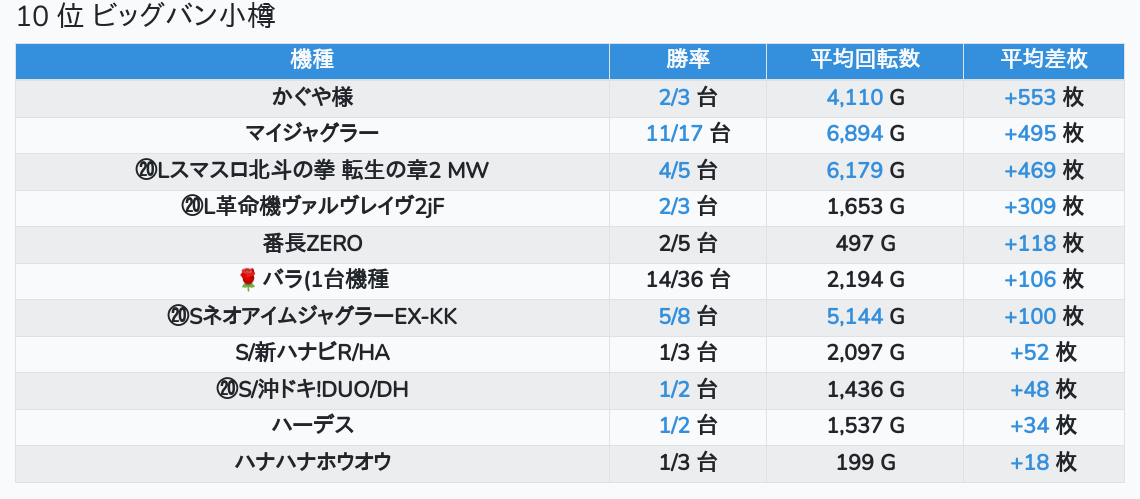Click the +309 difference value link

pyautogui.click(x=1030, y=207)
